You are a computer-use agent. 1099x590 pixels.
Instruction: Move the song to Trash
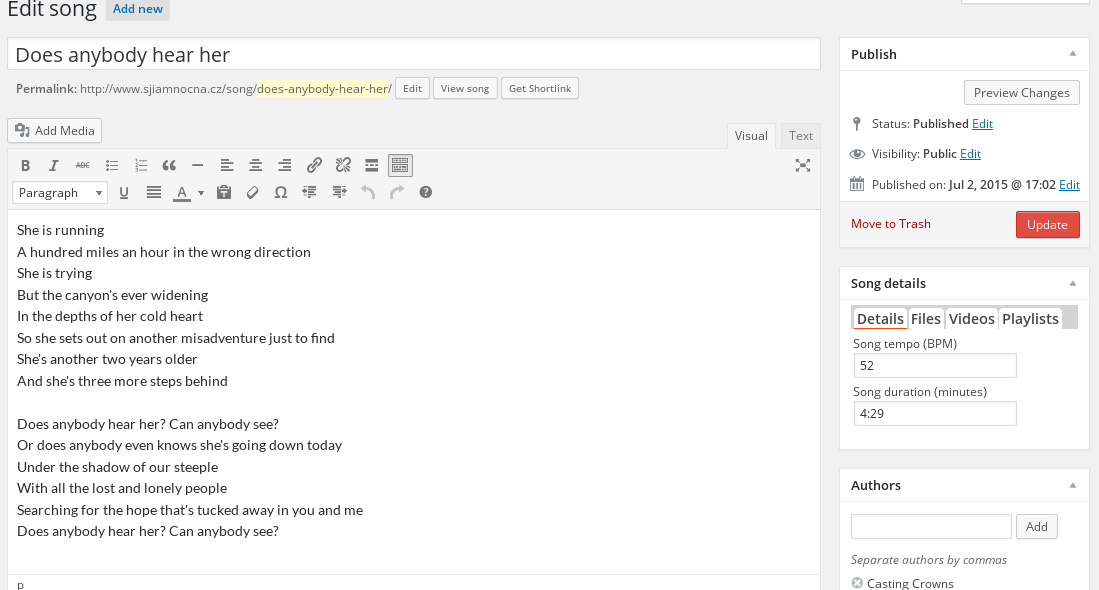tap(890, 224)
